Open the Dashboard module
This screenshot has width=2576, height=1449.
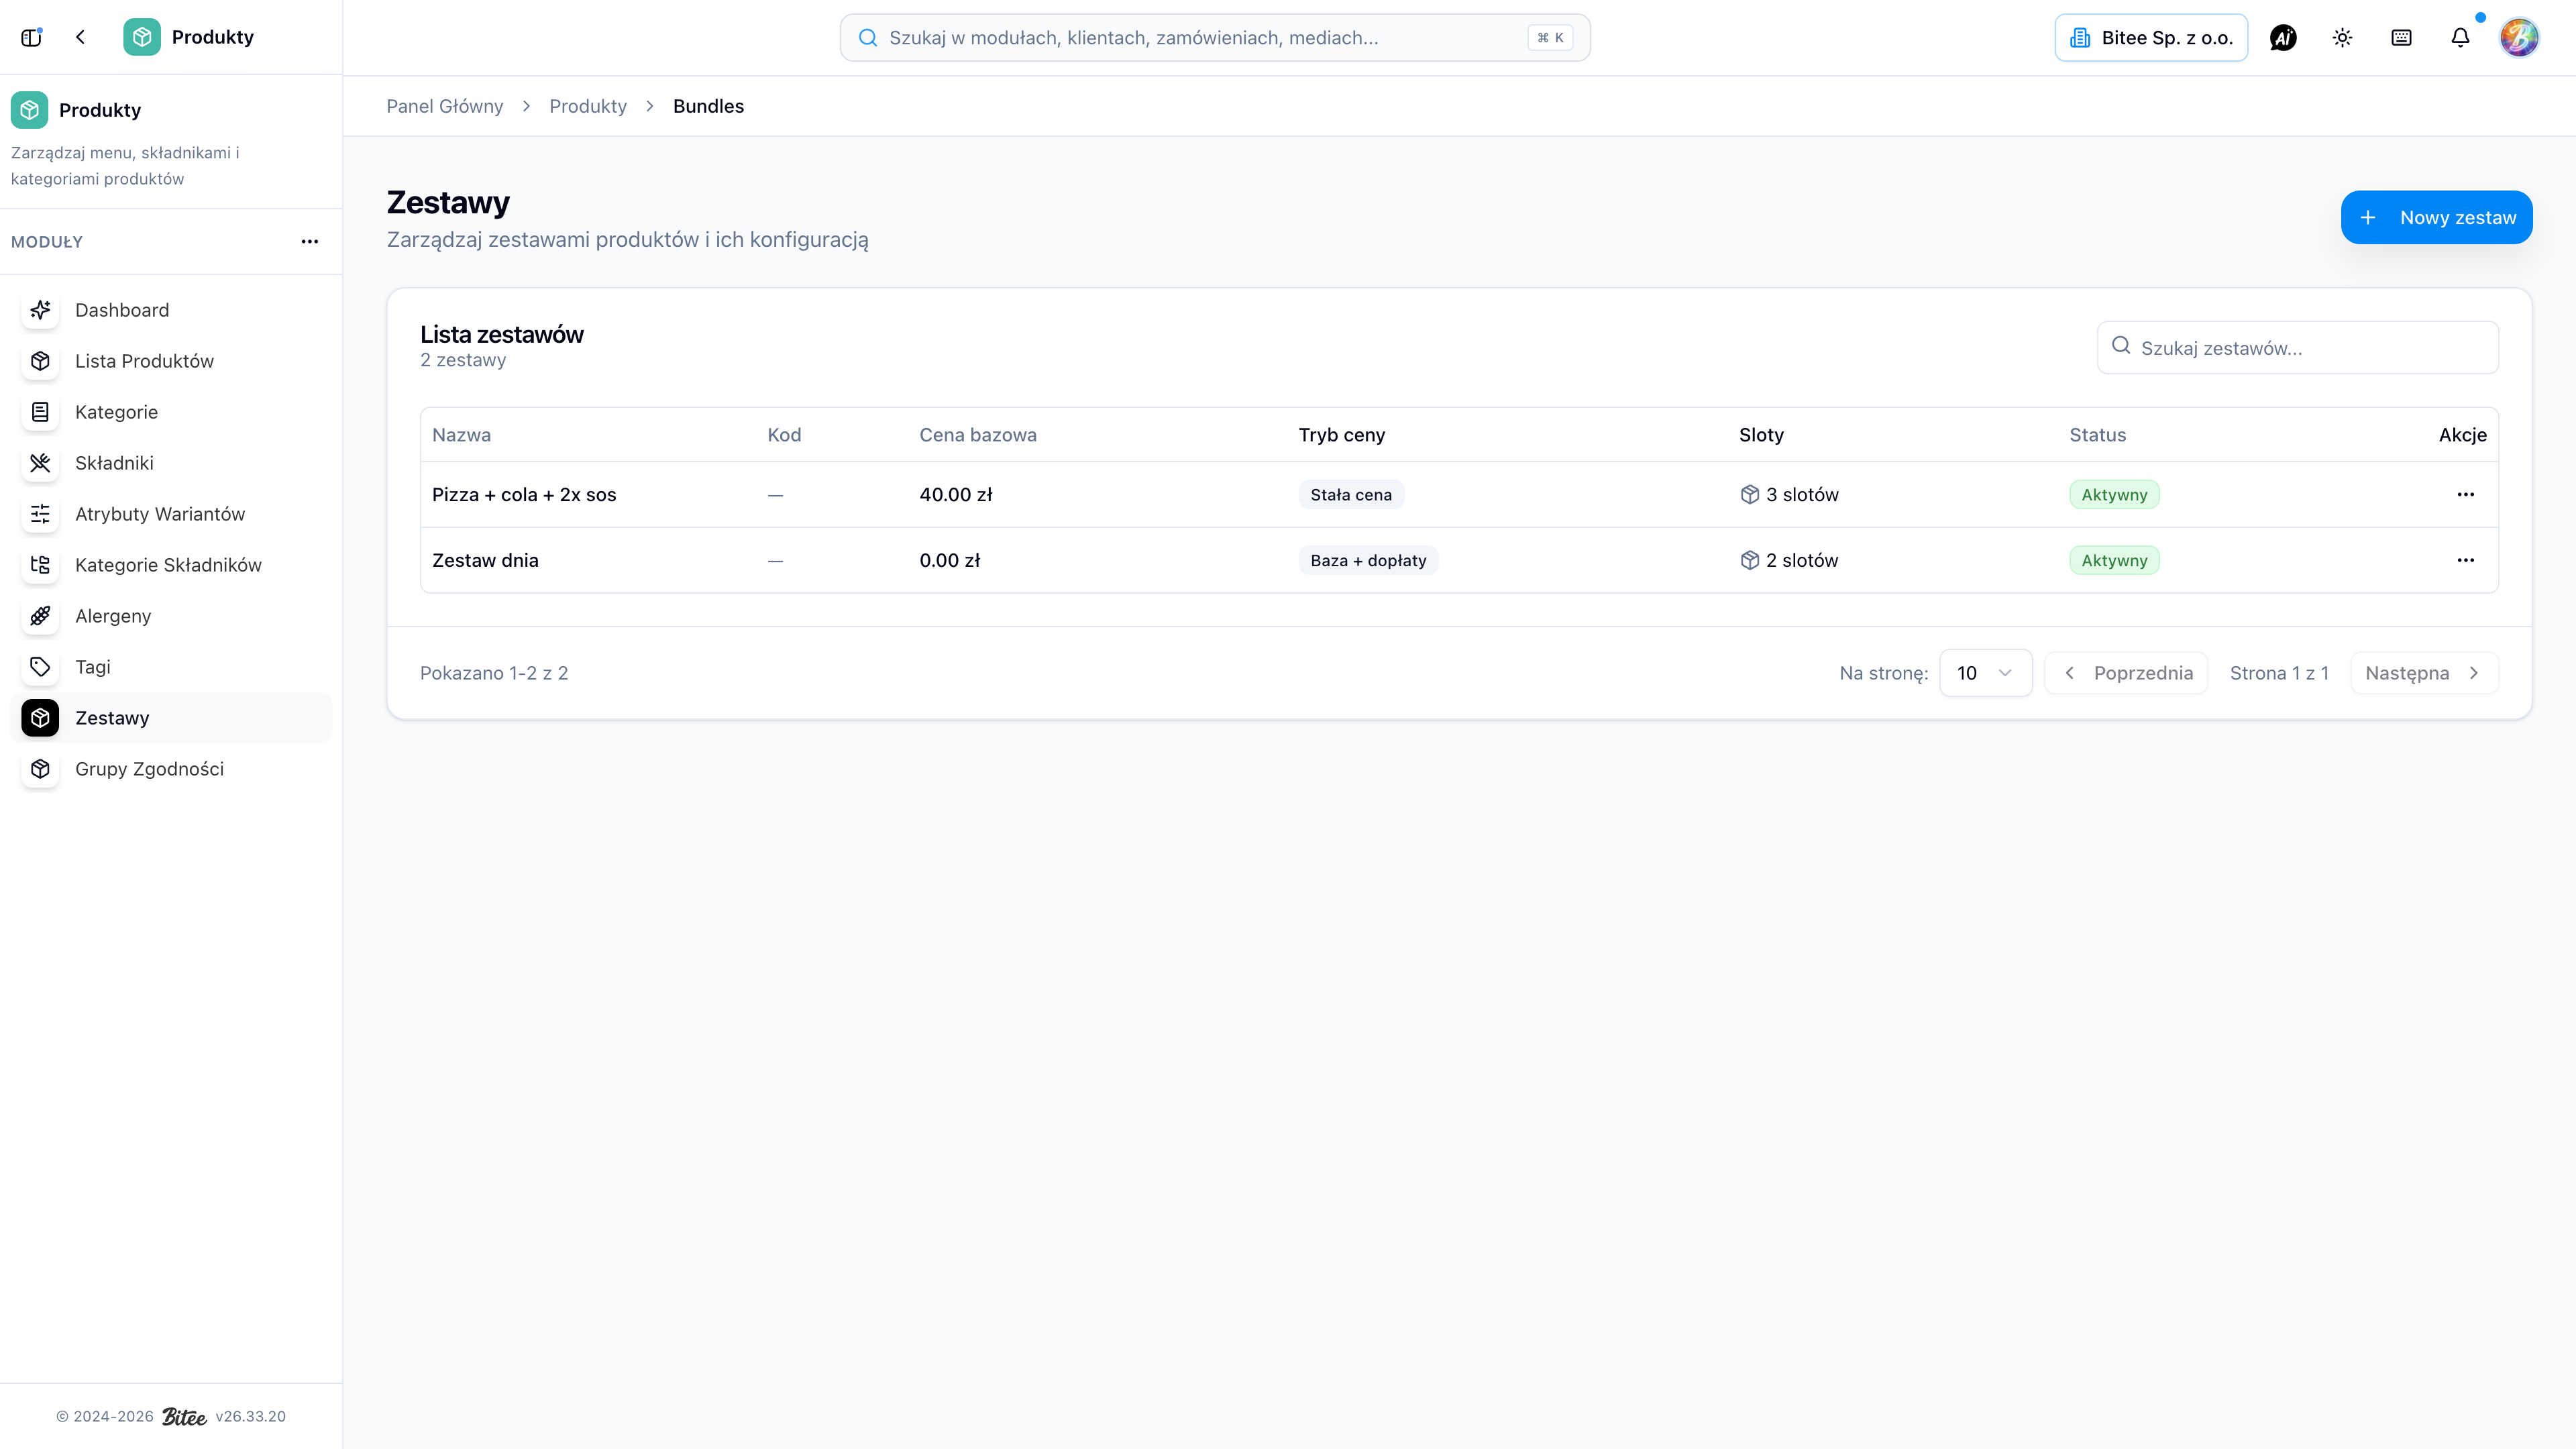pos(171,310)
